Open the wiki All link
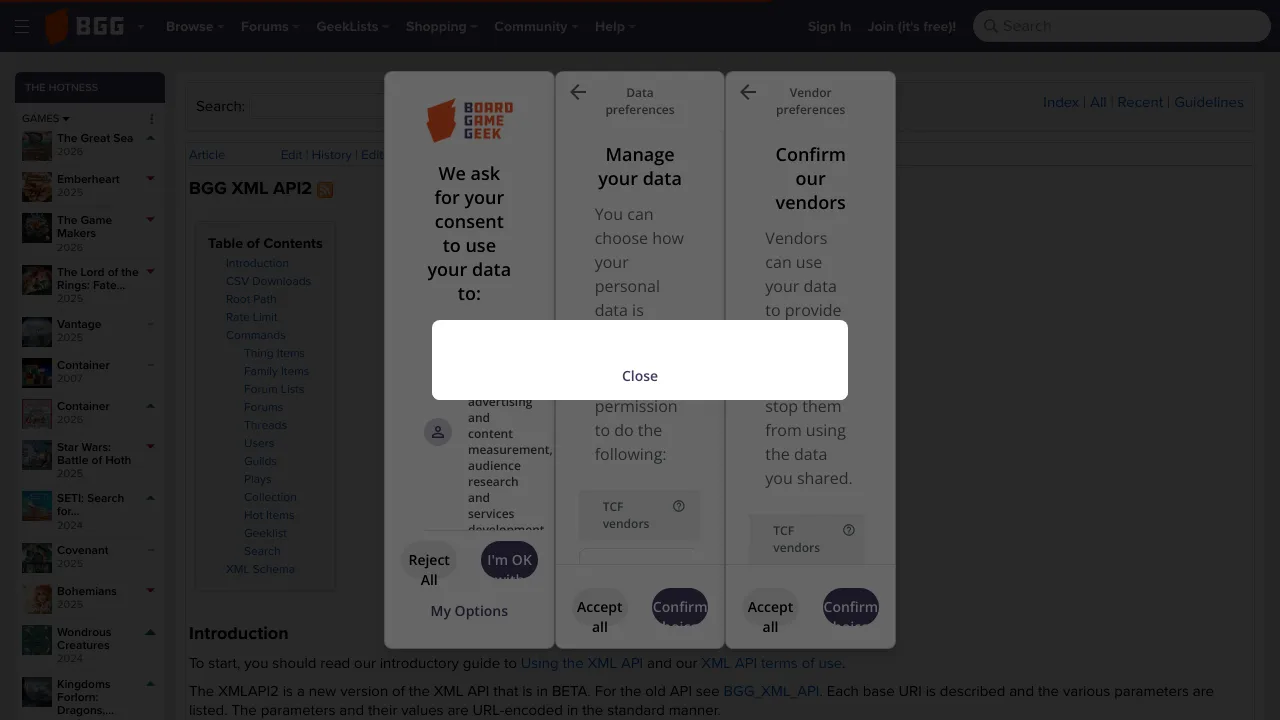This screenshot has height=720, width=1280. [1098, 102]
